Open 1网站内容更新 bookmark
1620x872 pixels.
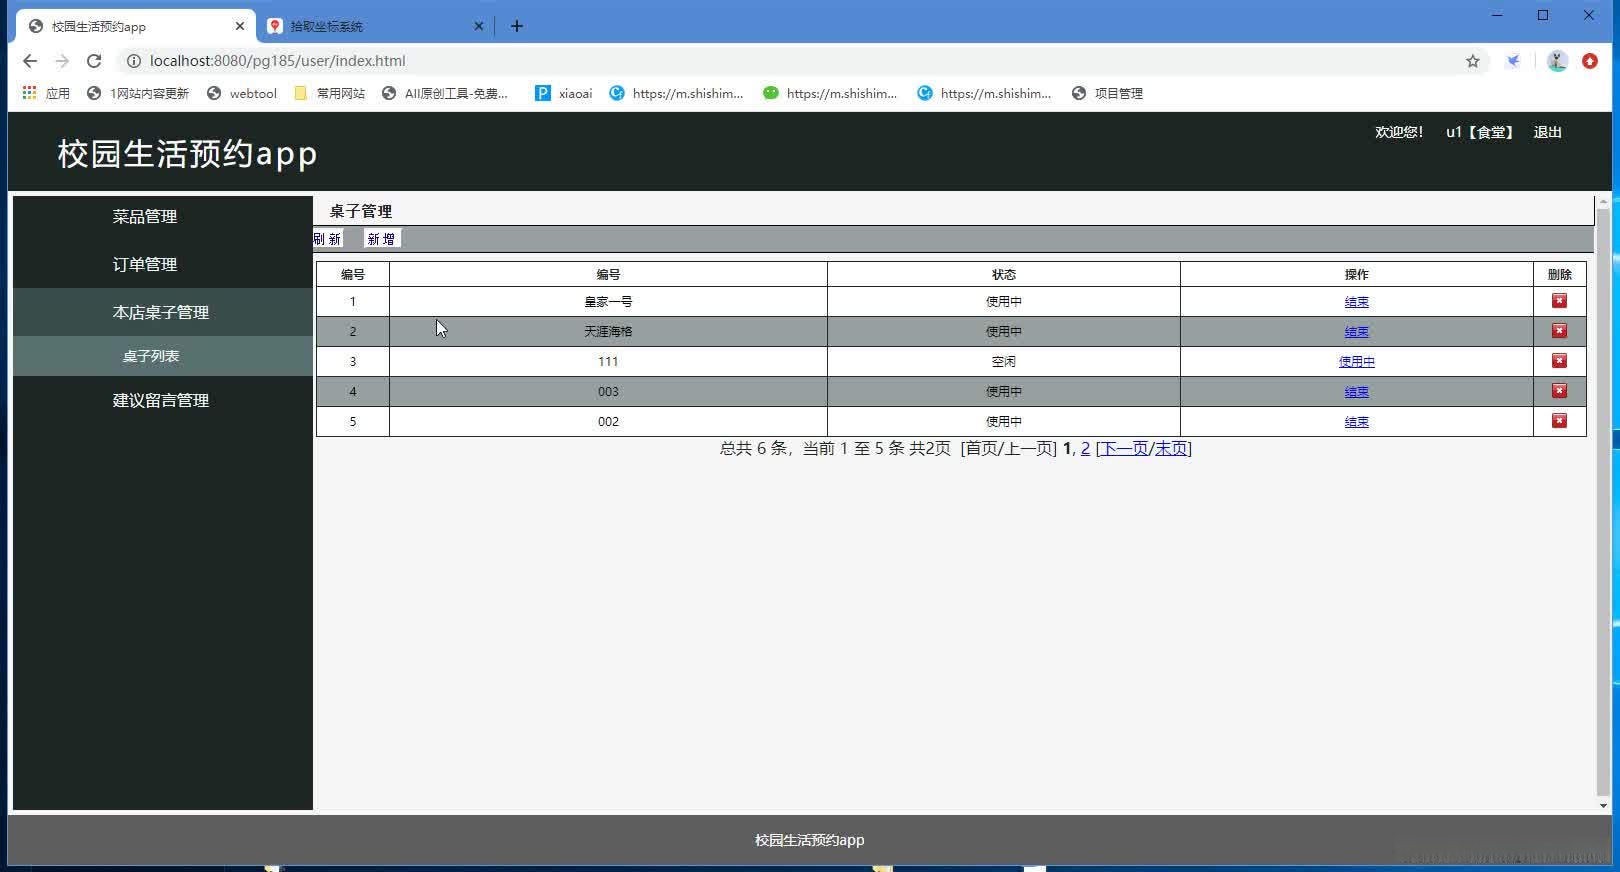click(x=138, y=93)
